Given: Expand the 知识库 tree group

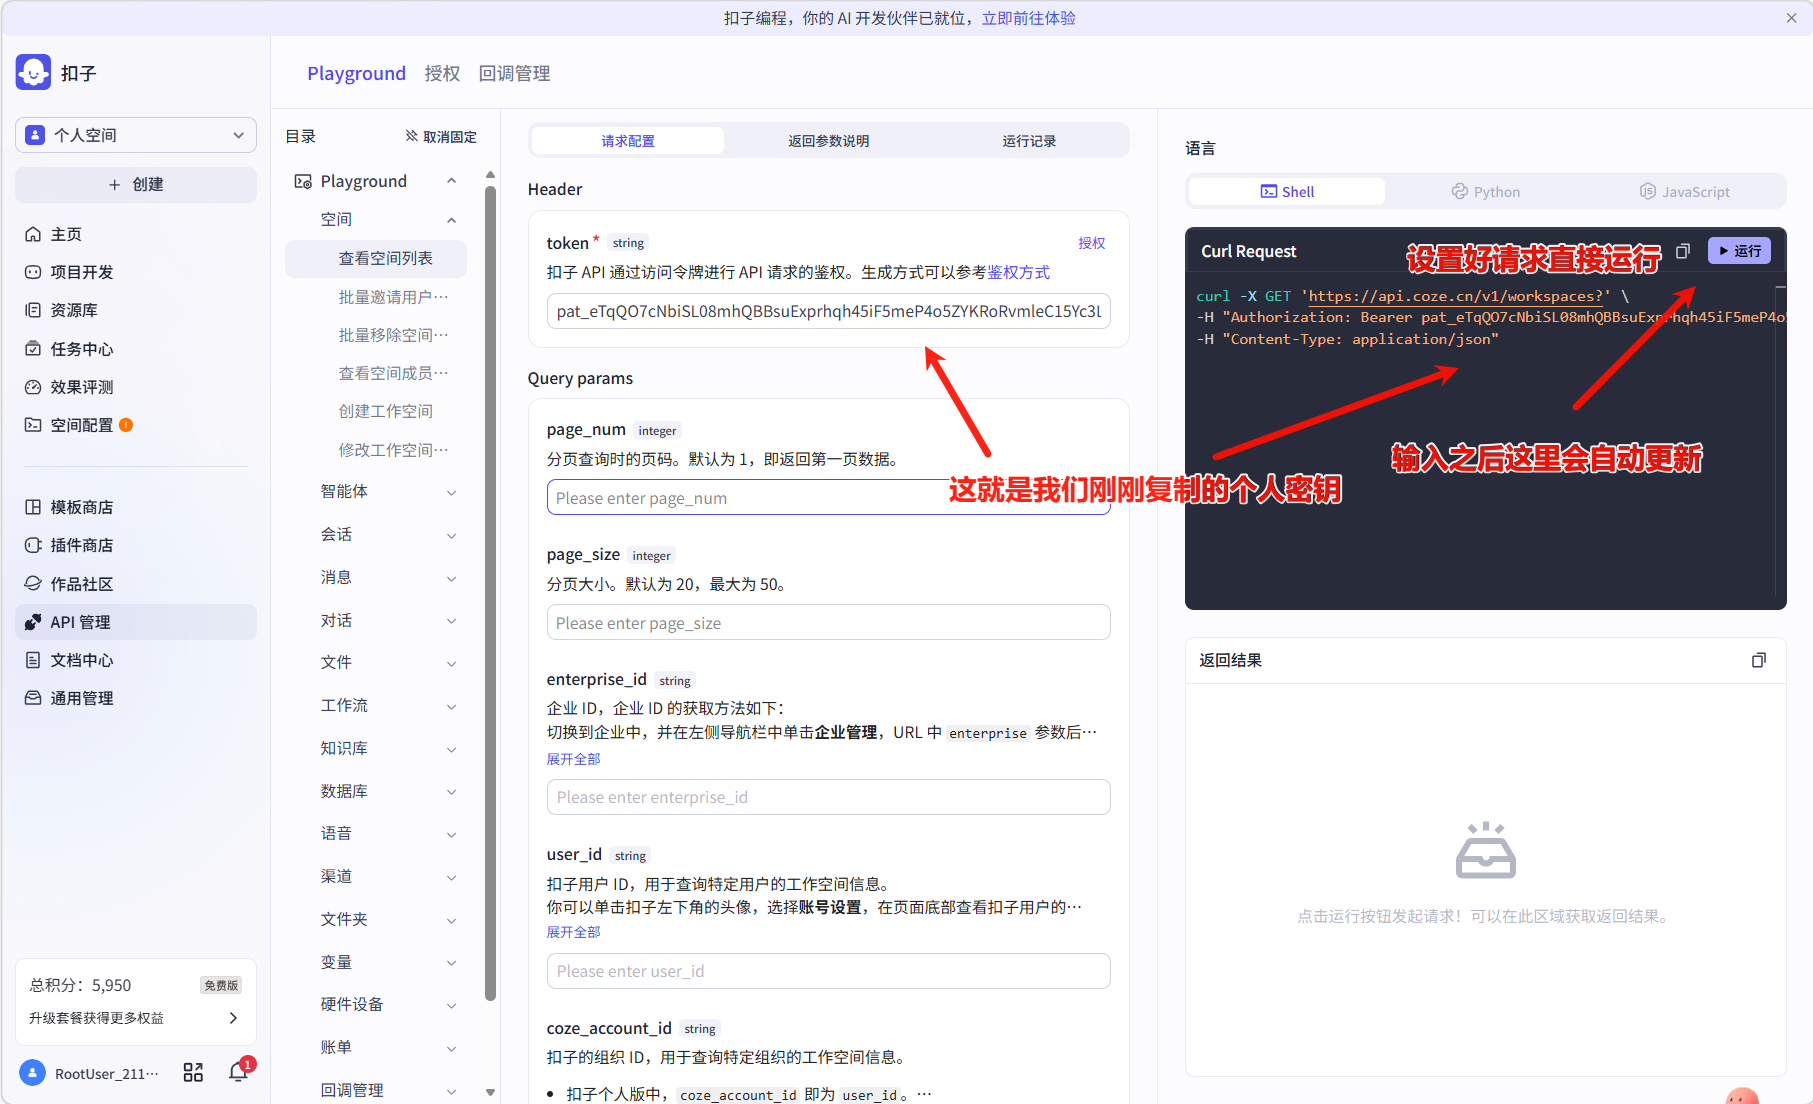Looking at the screenshot, I should [451, 749].
